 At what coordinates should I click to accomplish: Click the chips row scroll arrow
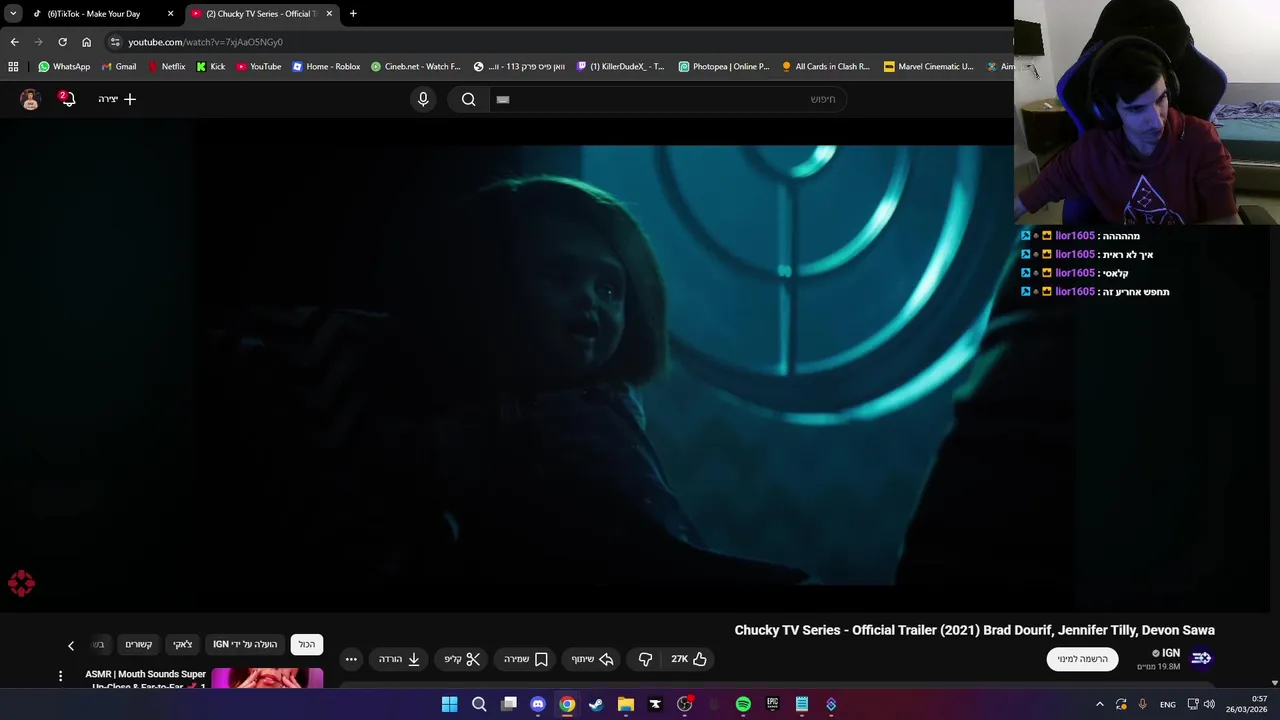point(71,646)
